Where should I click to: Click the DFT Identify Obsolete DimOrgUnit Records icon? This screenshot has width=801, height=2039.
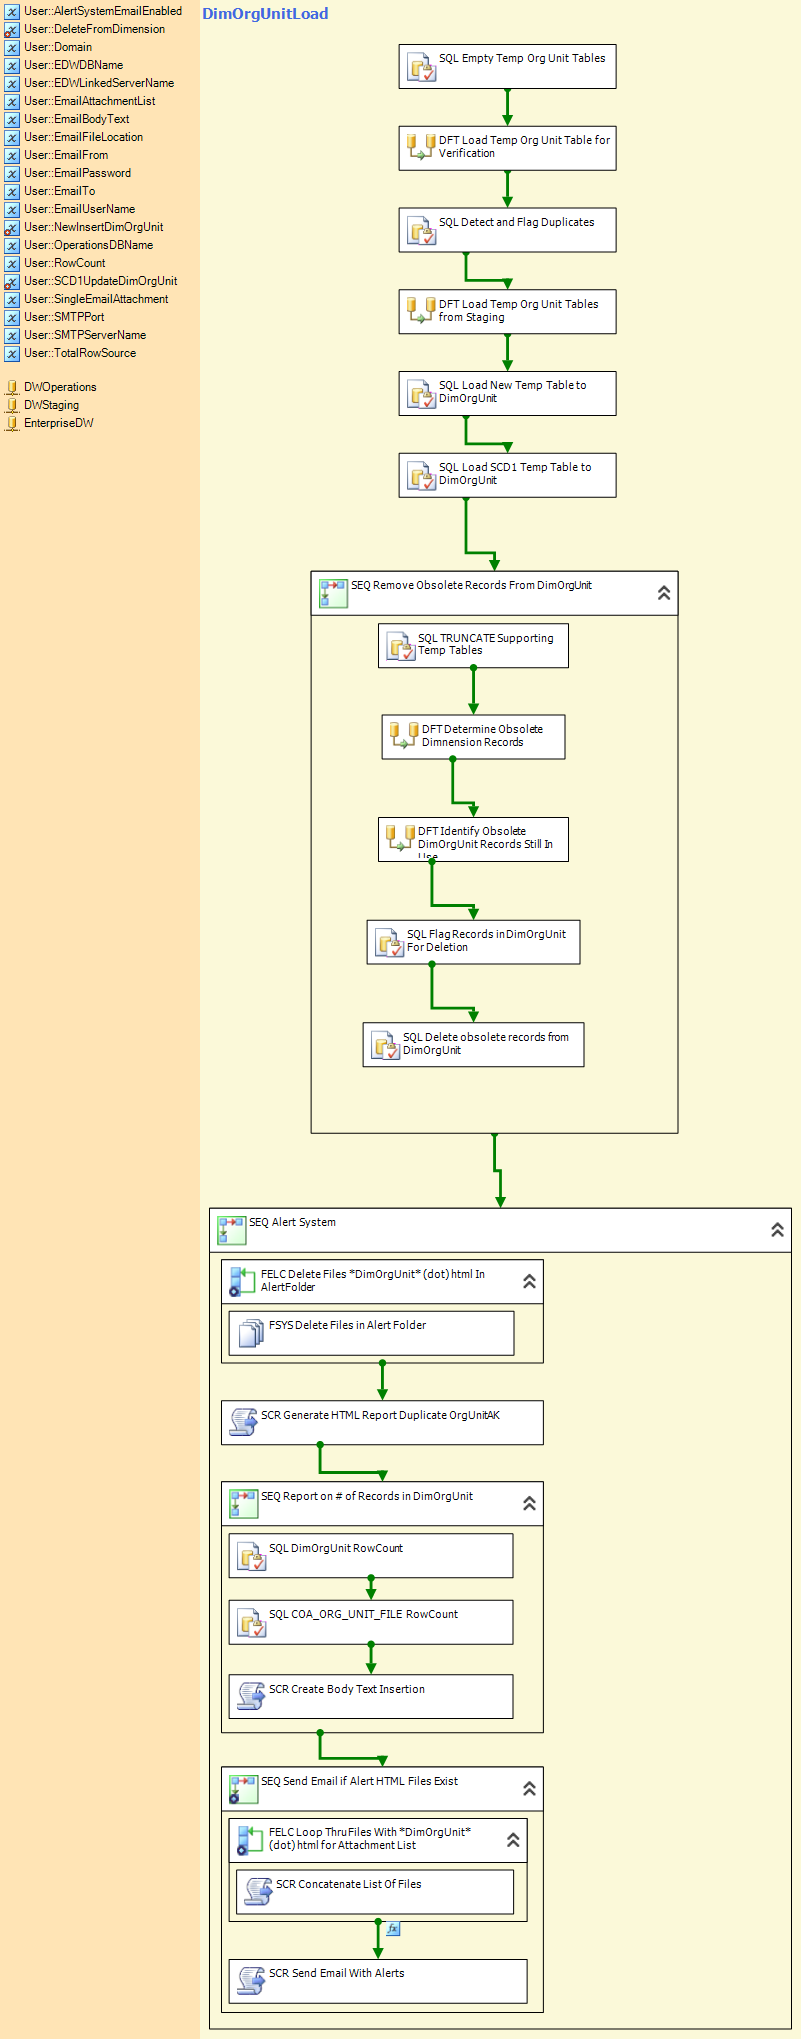click(x=400, y=838)
